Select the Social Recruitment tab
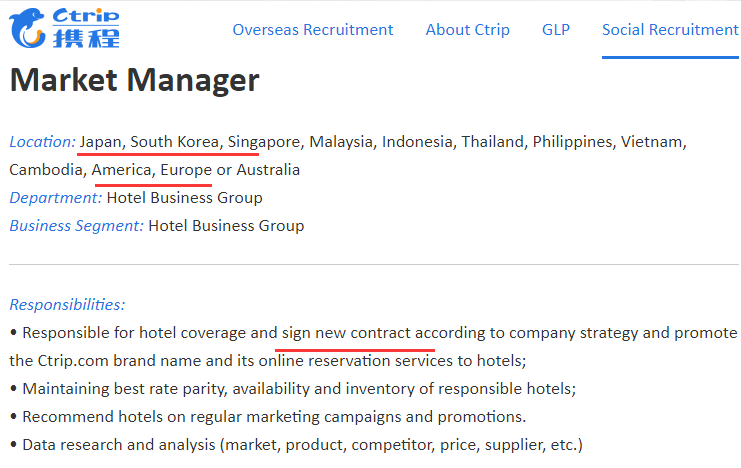Image resolution: width=741 pixels, height=468 pixels. 670,30
